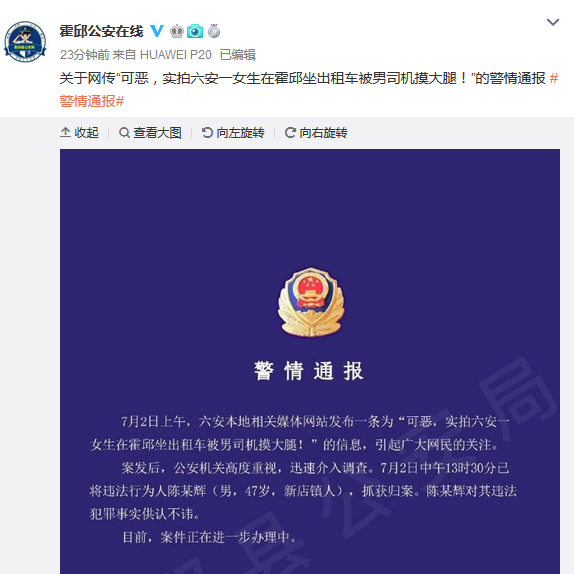This screenshot has width=574, height=574.
Task: Click the blue V verification badge
Action: tap(157, 31)
